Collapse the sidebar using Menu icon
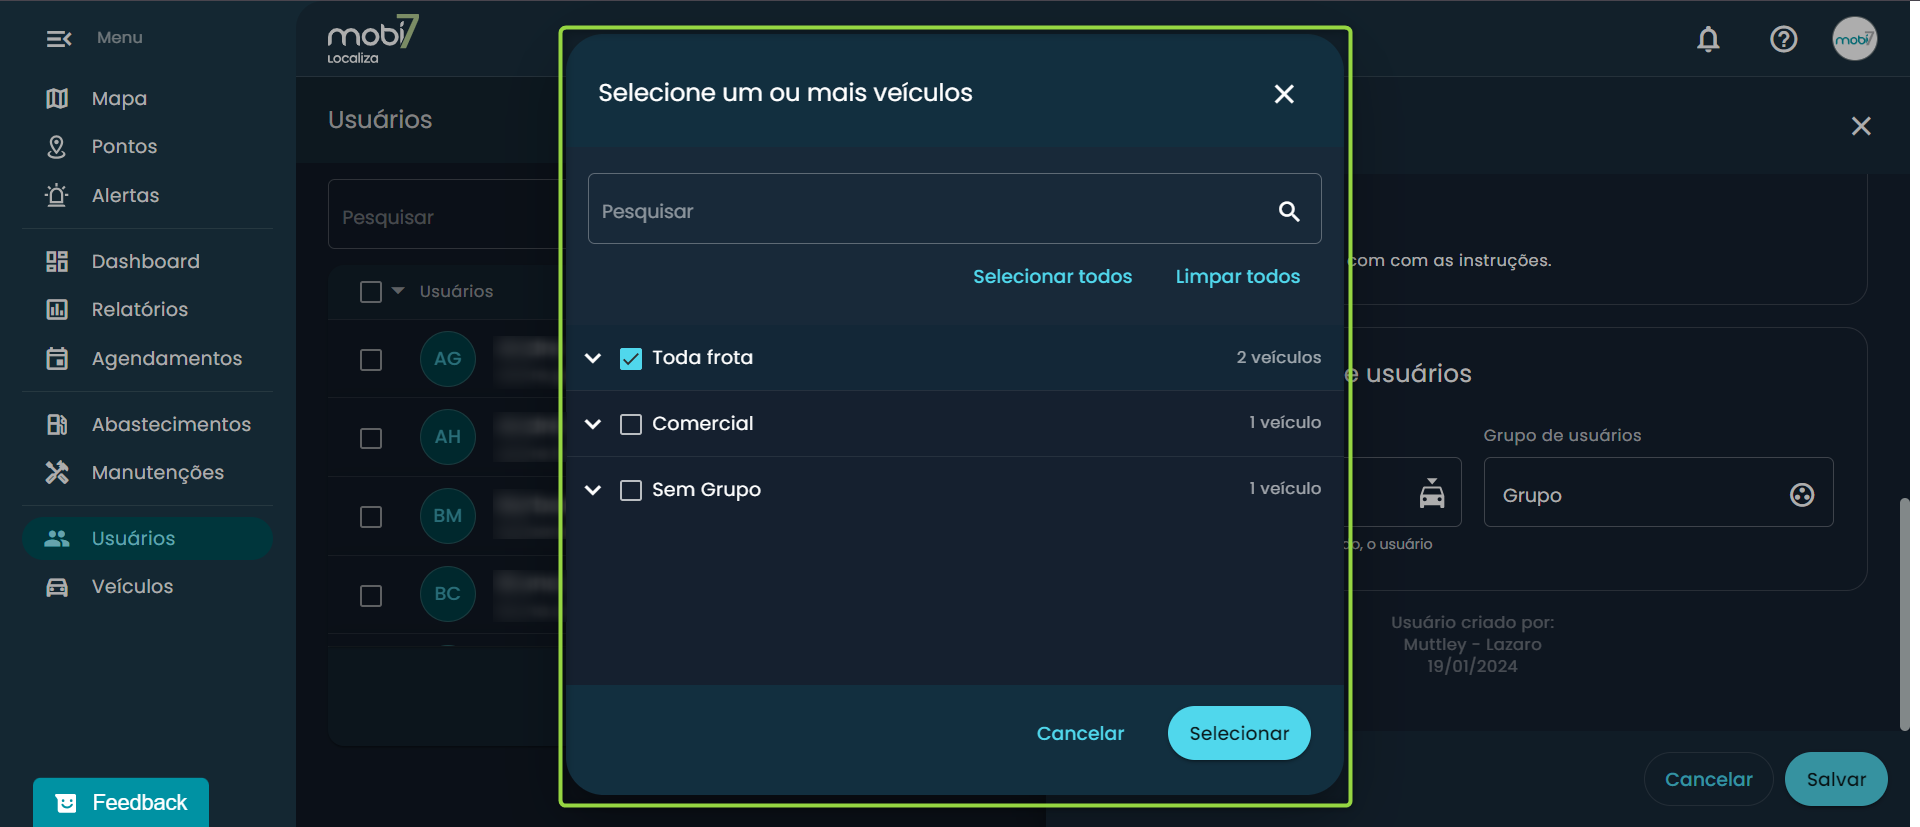The image size is (1920, 827). (59, 38)
